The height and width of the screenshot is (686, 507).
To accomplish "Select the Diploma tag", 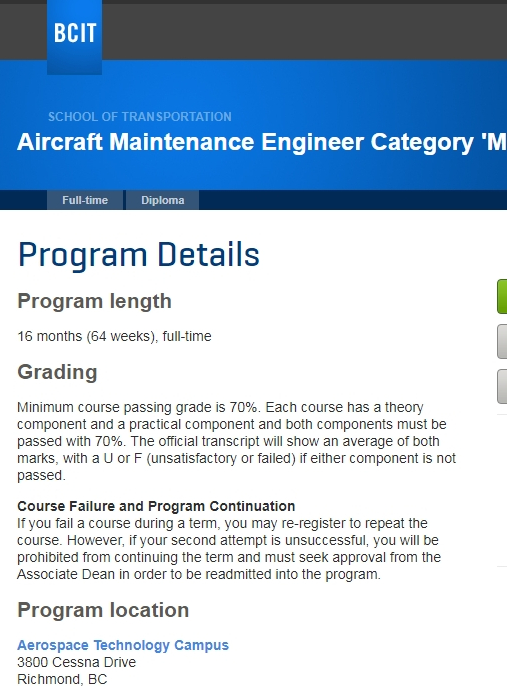I will tap(162, 200).
